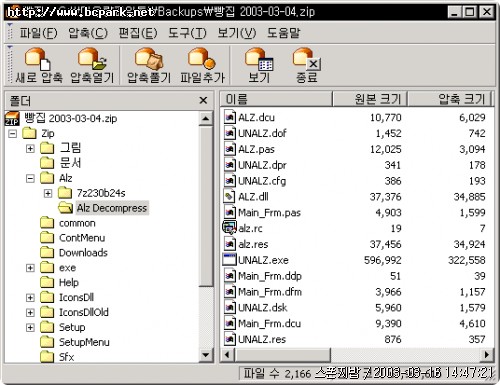Open the 도움말 menu

coord(283,33)
